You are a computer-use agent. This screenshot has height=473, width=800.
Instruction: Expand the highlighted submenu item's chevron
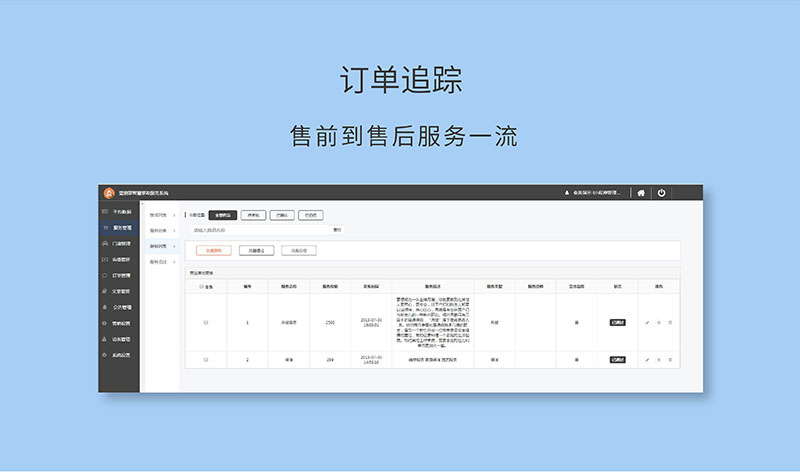coord(174,246)
